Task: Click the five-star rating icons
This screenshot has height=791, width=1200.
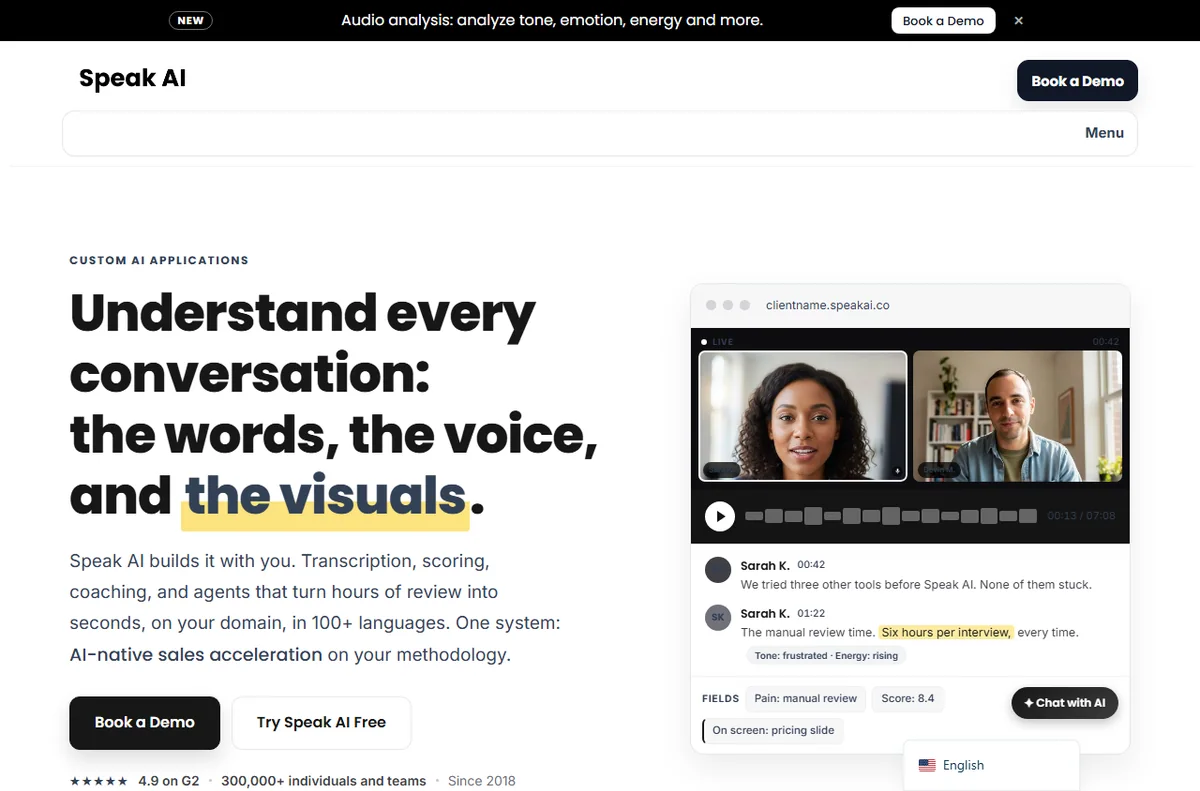Action: click(98, 781)
